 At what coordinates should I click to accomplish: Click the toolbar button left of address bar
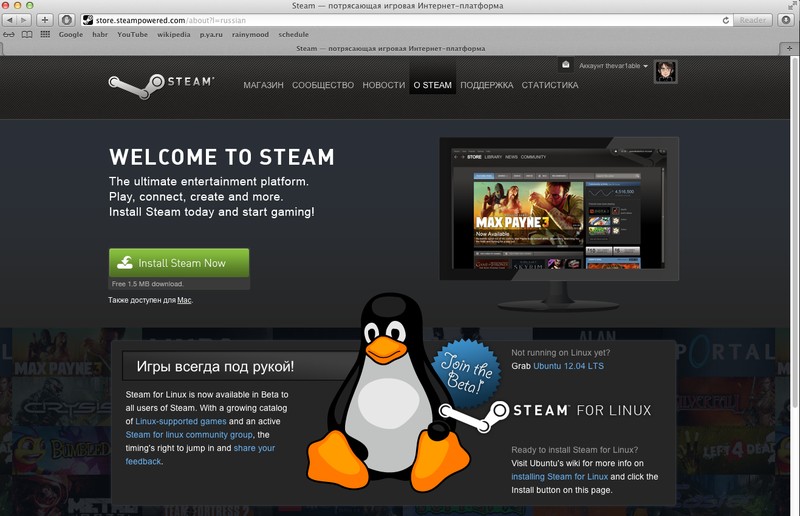(66, 20)
